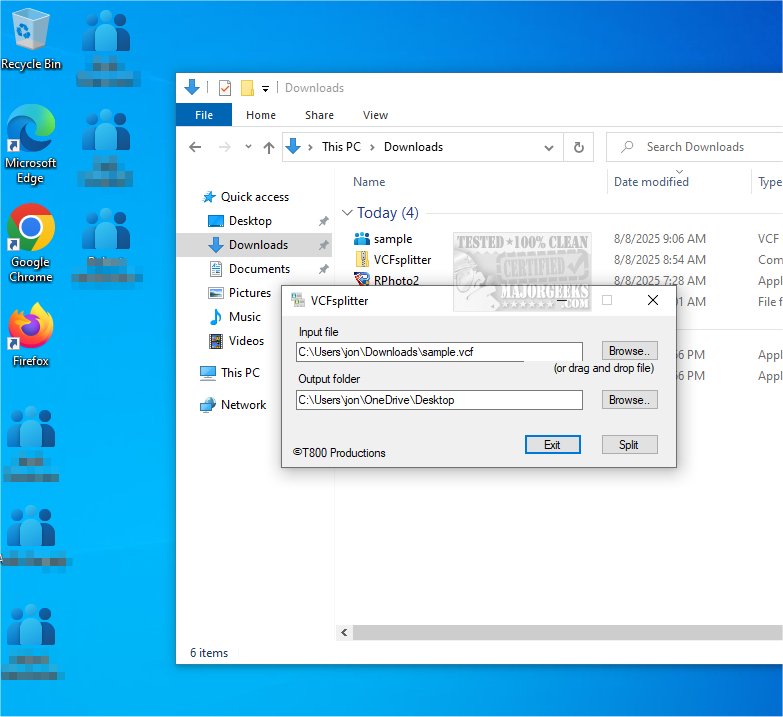Click the Input file path field
This screenshot has height=717, width=783.
[439, 352]
